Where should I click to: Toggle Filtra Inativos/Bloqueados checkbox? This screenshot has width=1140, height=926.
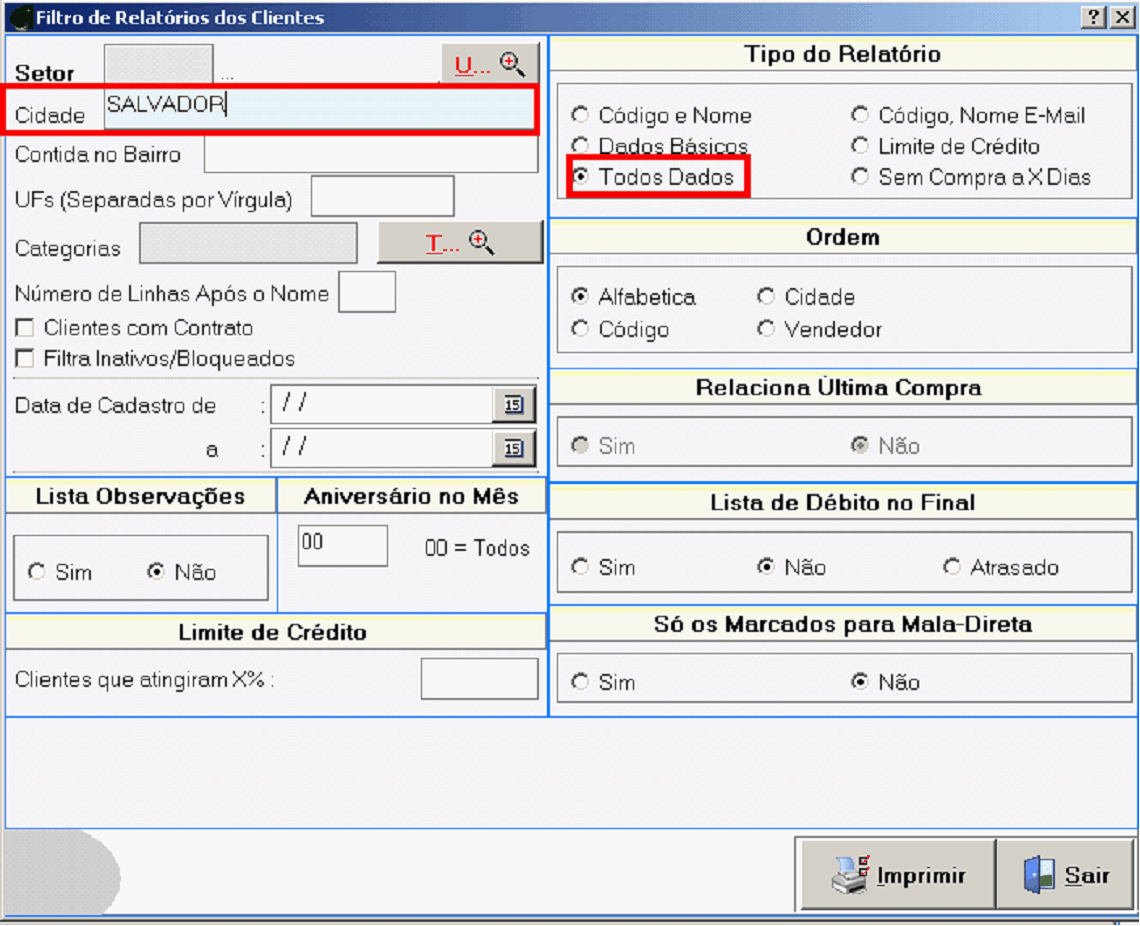(x=25, y=358)
